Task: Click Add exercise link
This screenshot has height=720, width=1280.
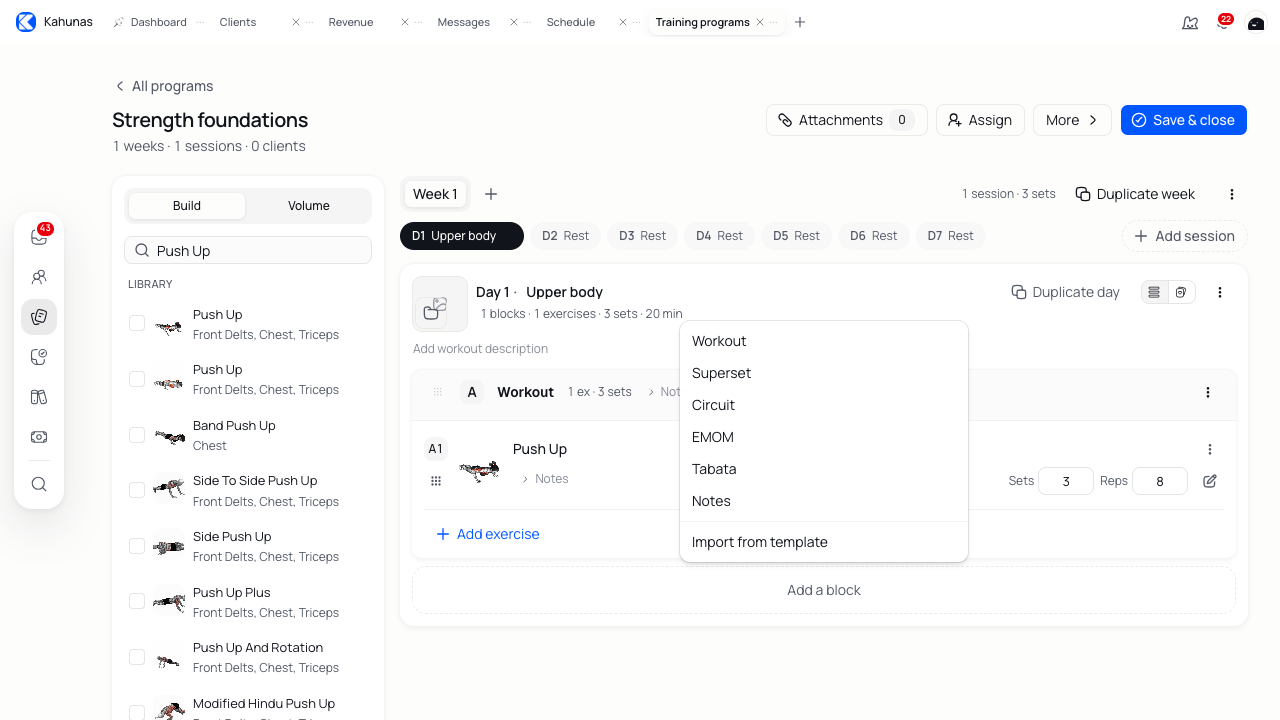Action: click(x=488, y=534)
